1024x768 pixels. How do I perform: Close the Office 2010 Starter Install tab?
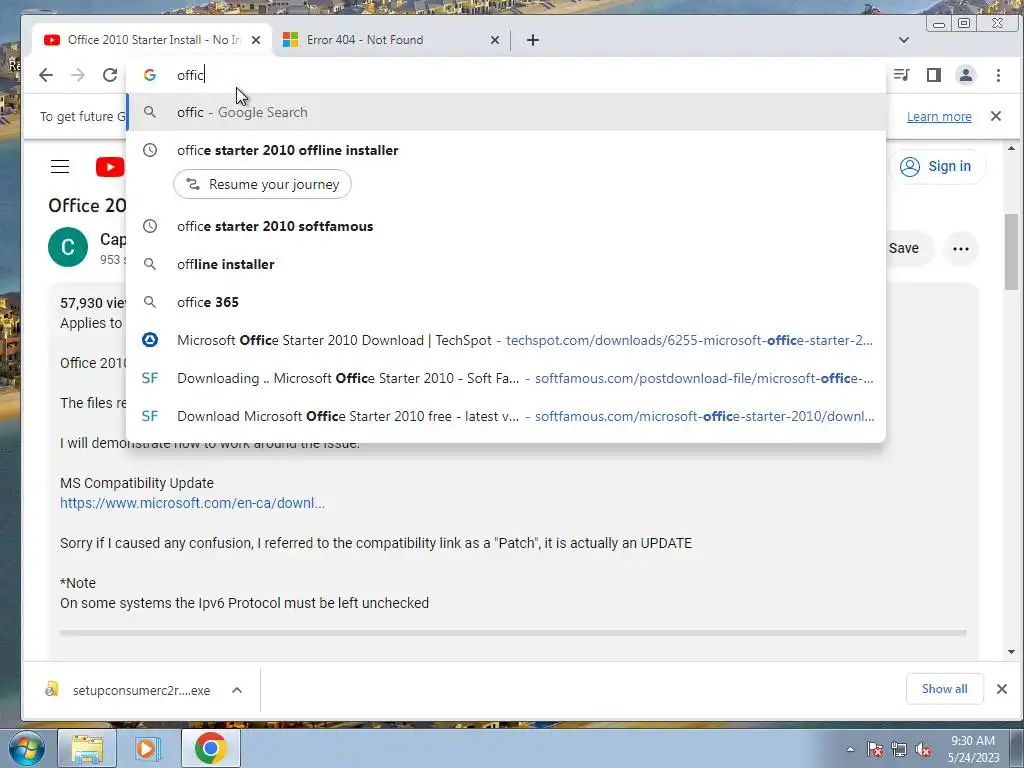click(256, 40)
